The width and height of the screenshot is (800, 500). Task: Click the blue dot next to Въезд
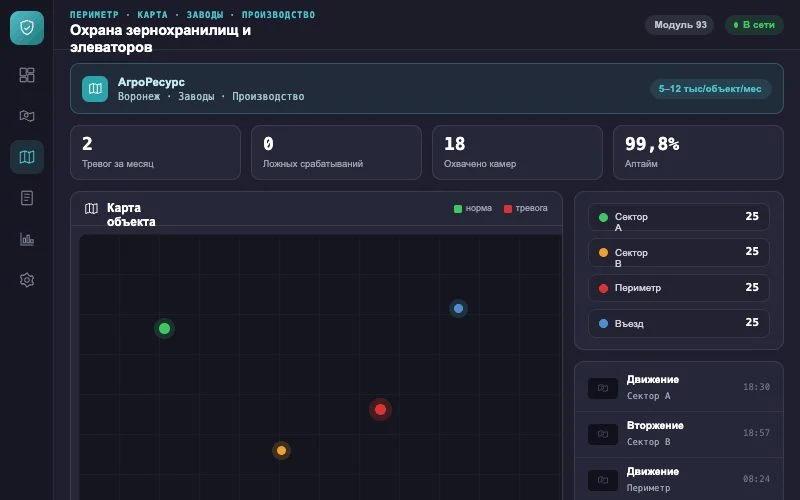pyautogui.click(x=603, y=323)
